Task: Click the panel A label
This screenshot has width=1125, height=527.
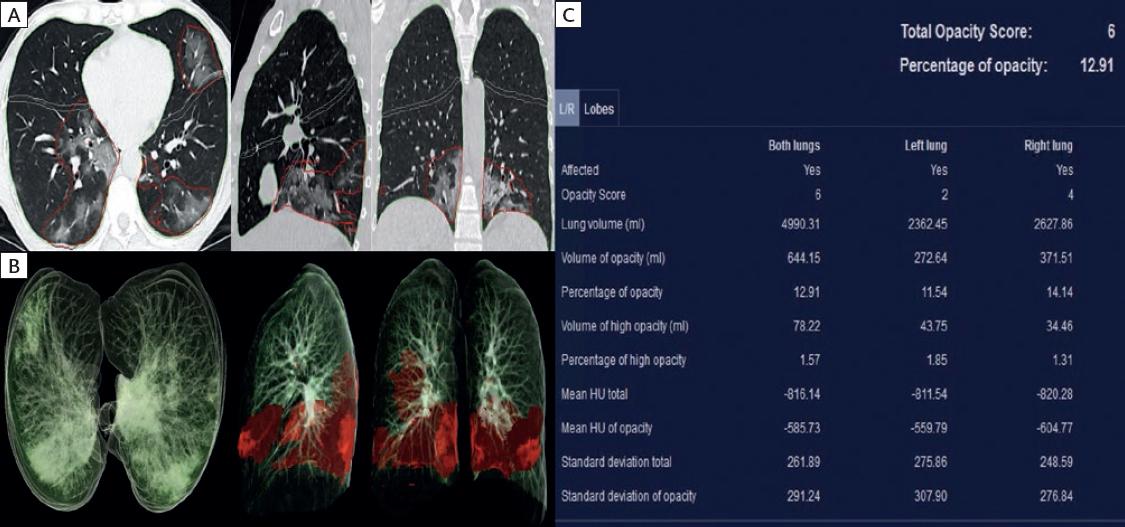Action: pyautogui.click(x=15, y=14)
